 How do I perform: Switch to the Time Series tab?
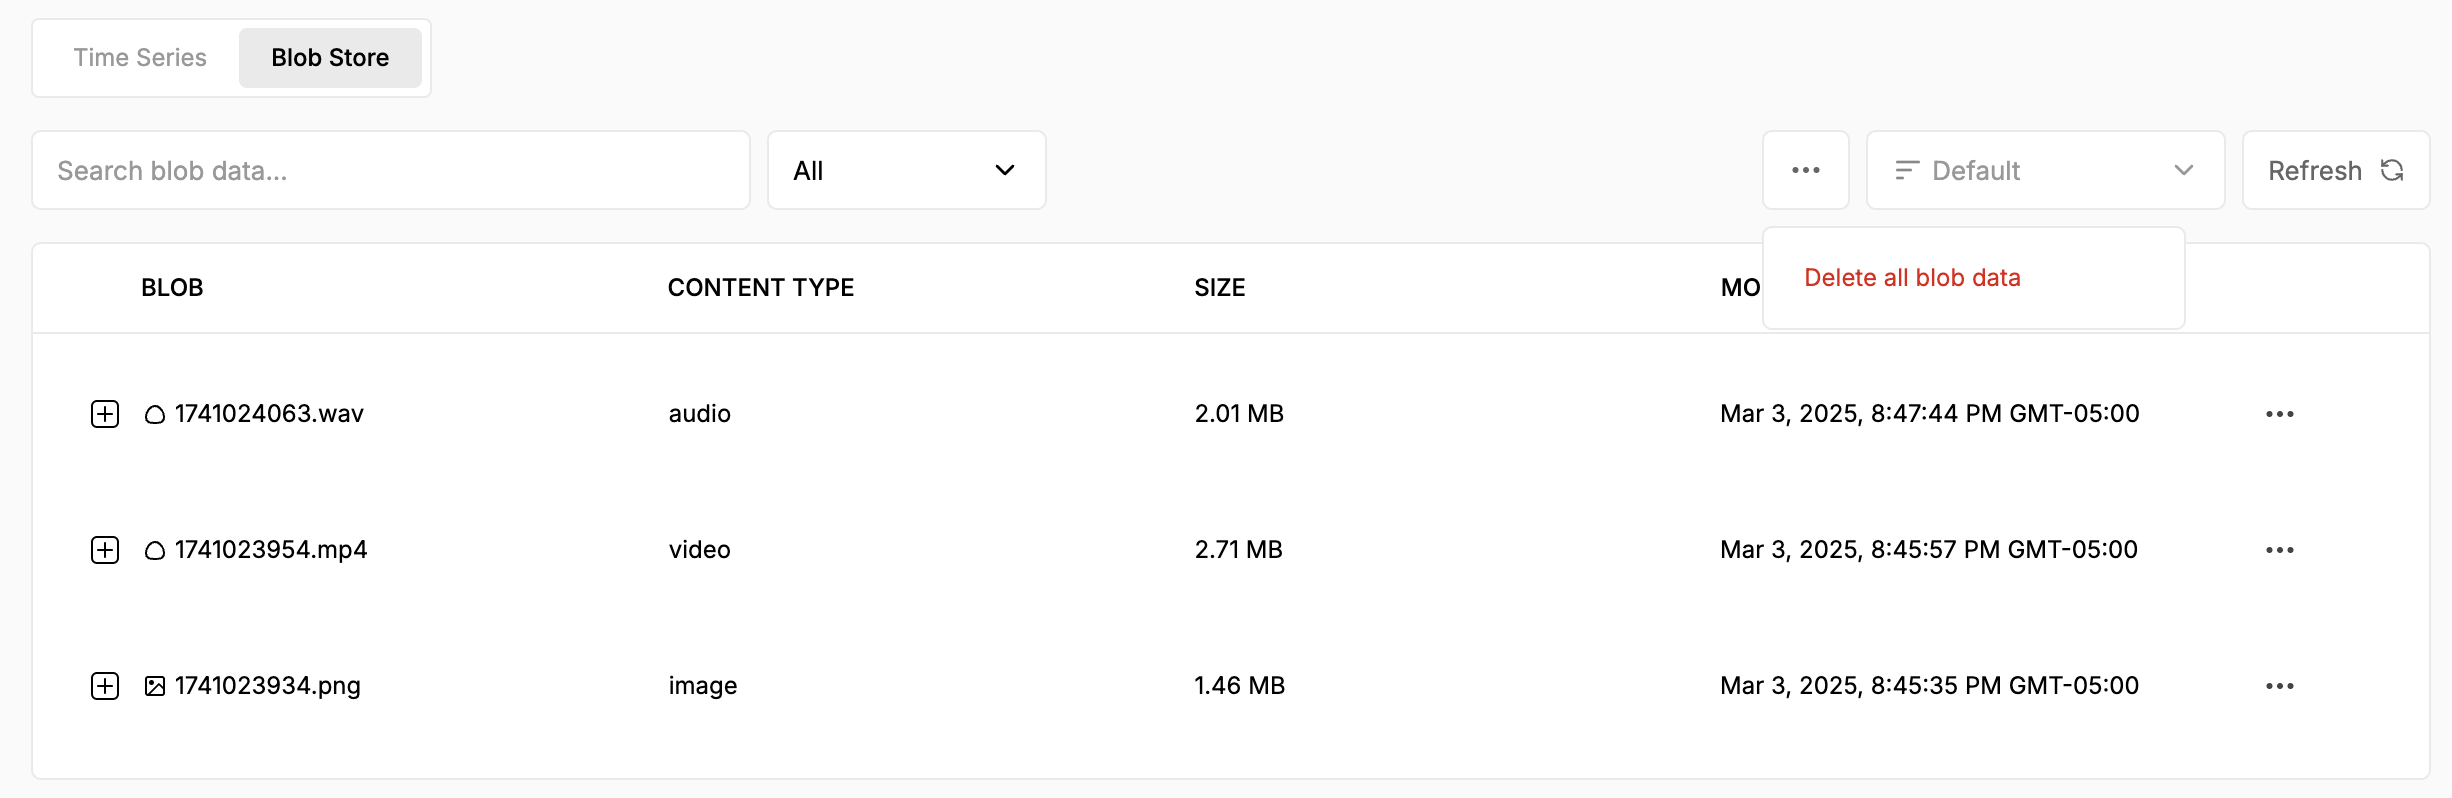pyautogui.click(x=140, y=58)
